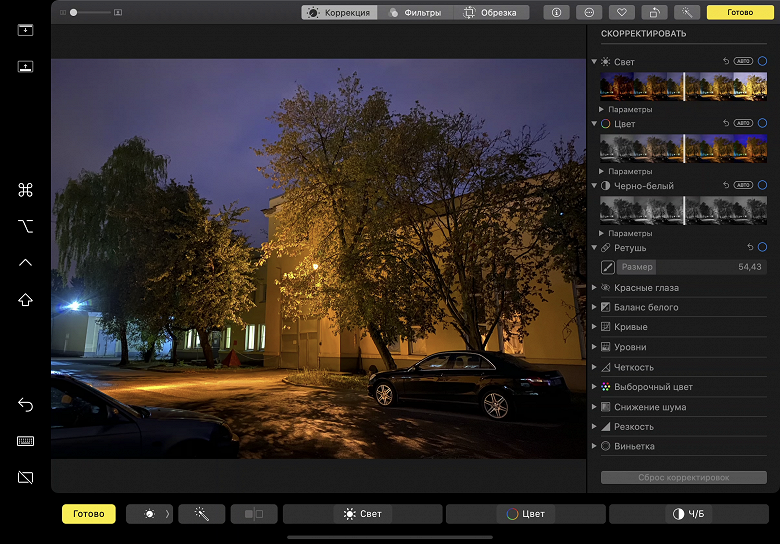The width and height of the screenshot is (780, 544).
Task: Click the Свет brightness thumbnail slider
Action: (x=683, y=87)
